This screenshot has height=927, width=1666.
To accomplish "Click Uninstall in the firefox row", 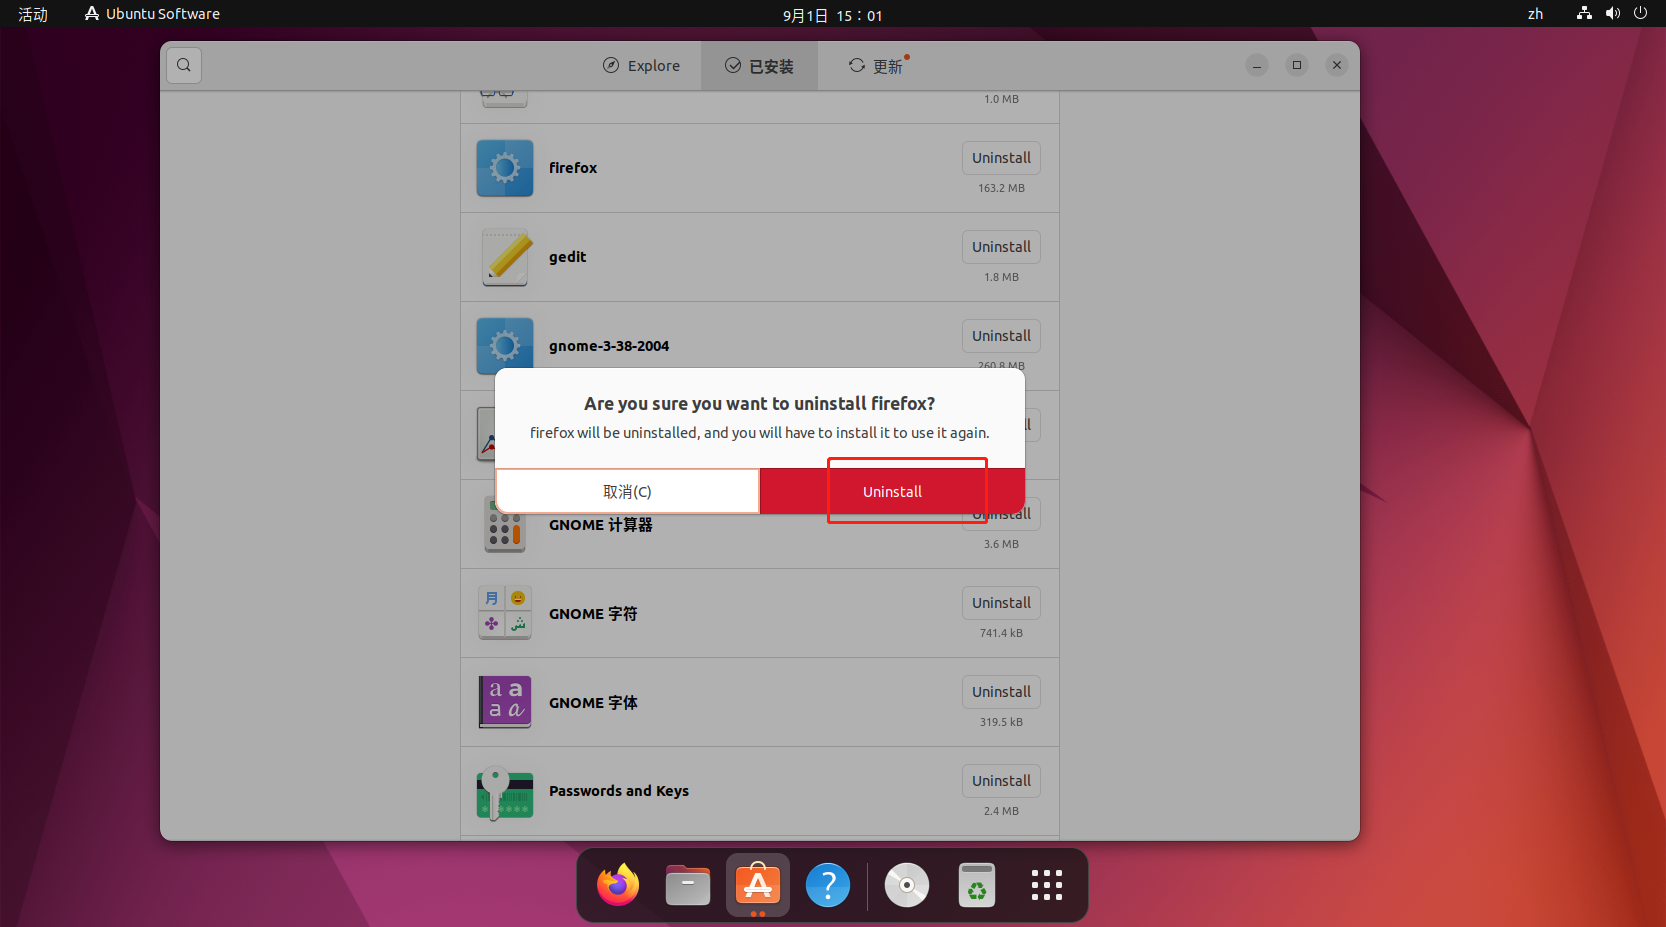I will pyautogui.click(x=1001, y=158).
